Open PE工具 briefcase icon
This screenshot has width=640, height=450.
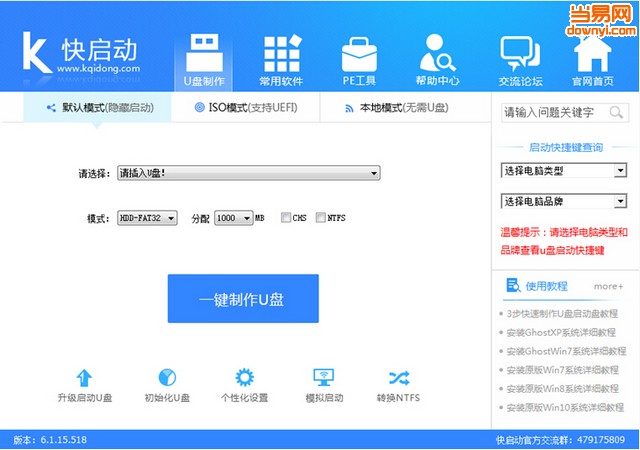coord(359,55)
